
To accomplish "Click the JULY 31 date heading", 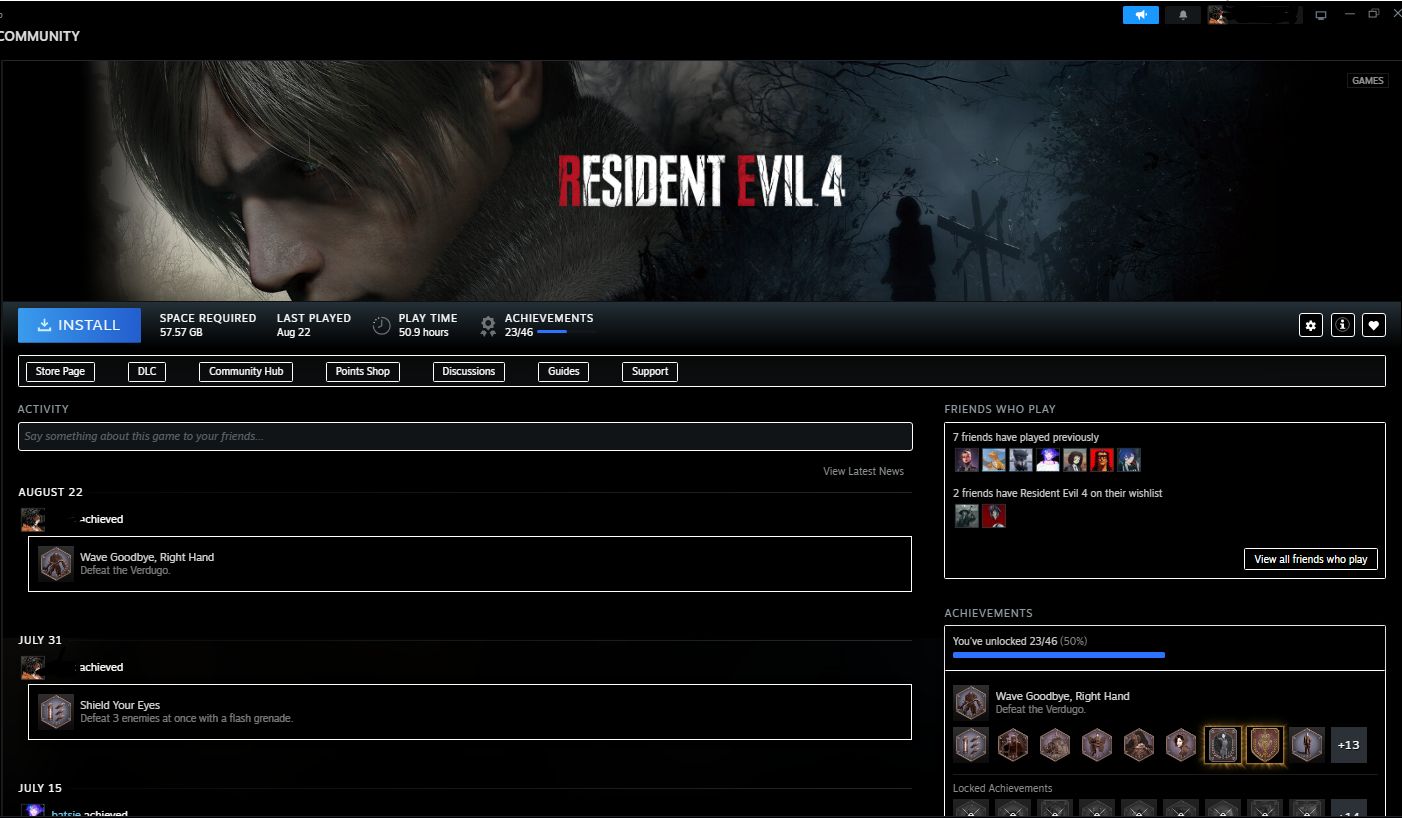I will (40, 640).
